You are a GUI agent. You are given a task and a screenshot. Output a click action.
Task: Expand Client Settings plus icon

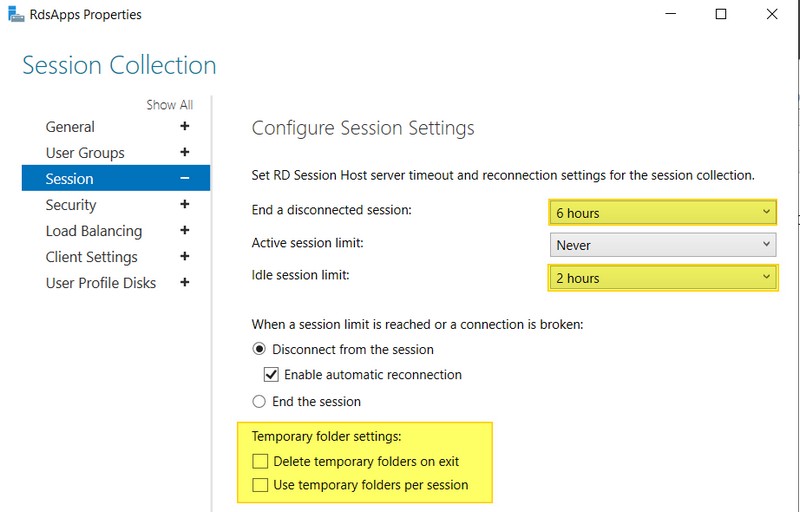(x=184, y=257)
